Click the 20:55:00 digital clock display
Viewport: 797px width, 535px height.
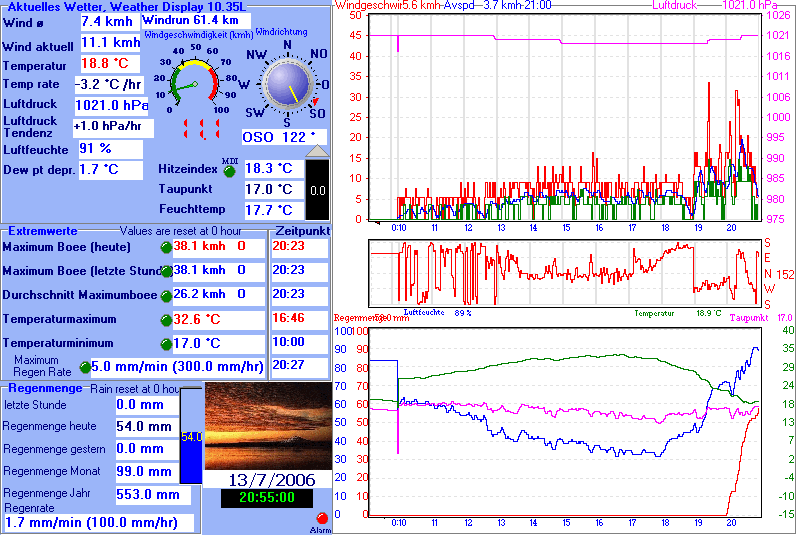(x=266, y=497)
